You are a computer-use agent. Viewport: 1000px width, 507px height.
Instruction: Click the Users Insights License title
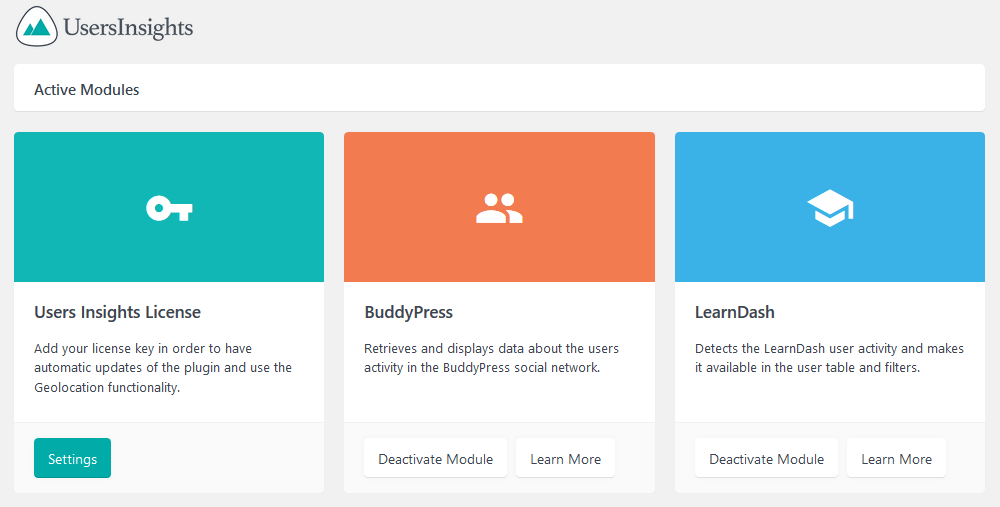[x=117, y=312]
